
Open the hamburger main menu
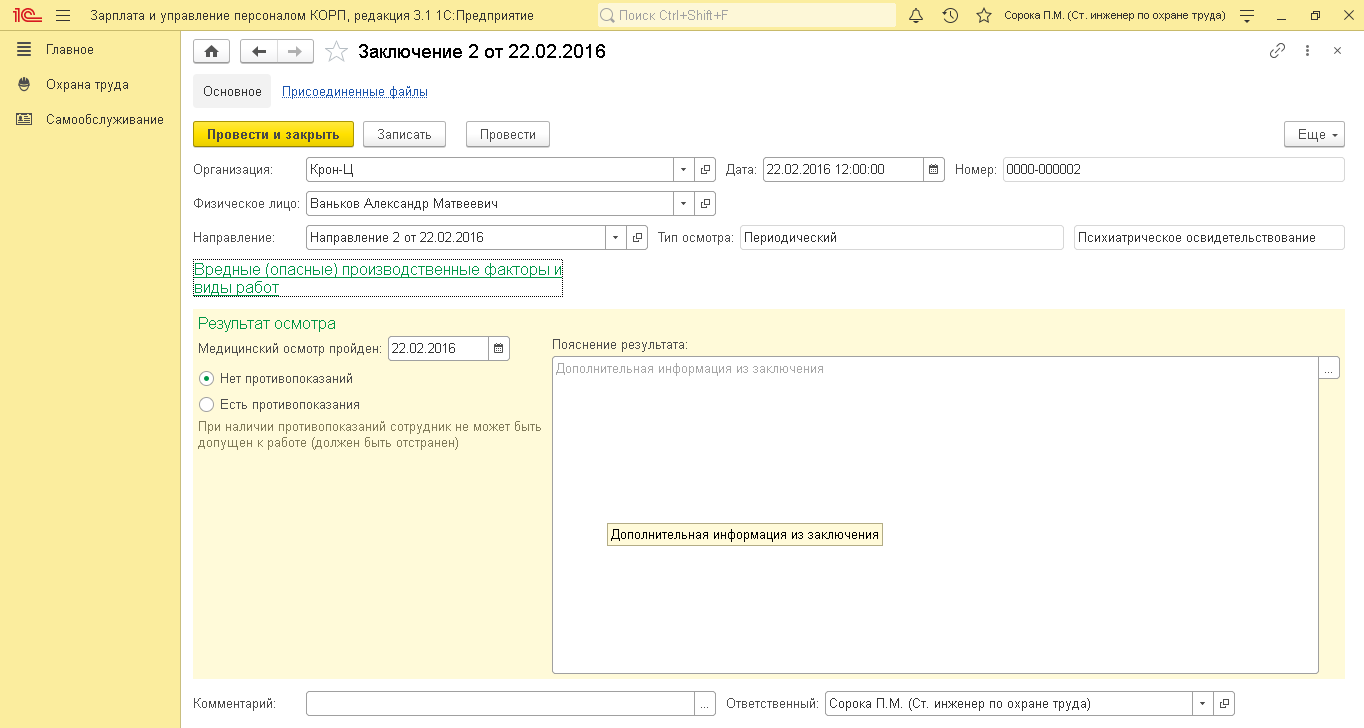pyautogui.click(x=63, y=15)
